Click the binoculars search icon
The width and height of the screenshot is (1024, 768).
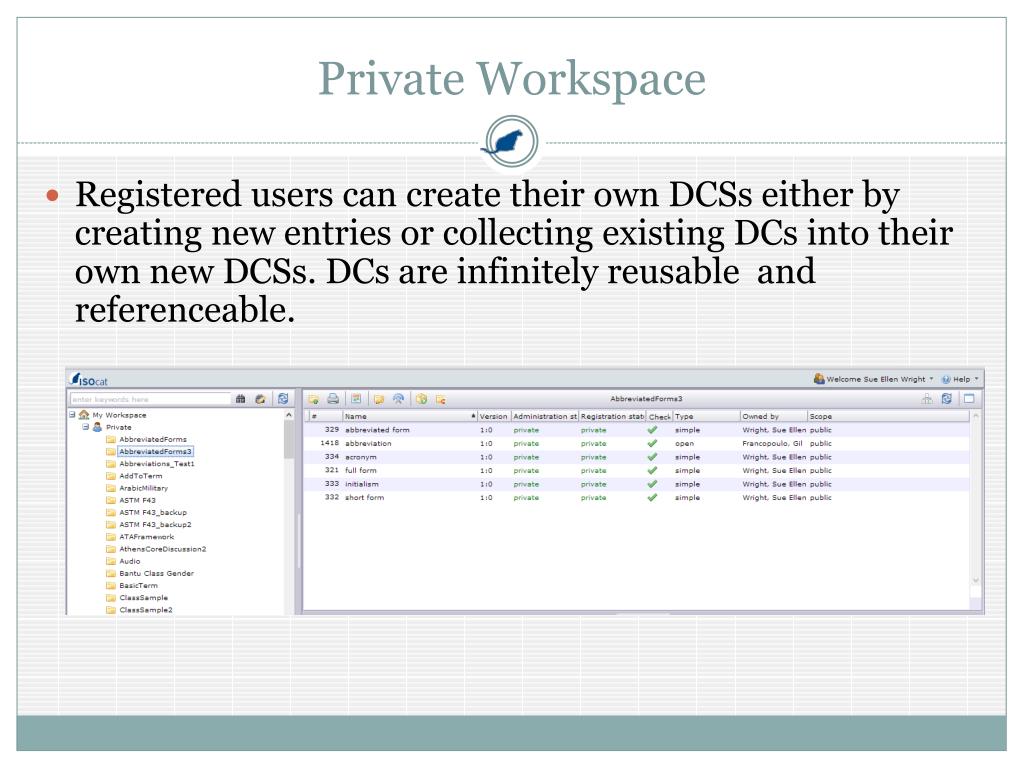point(241,399)
